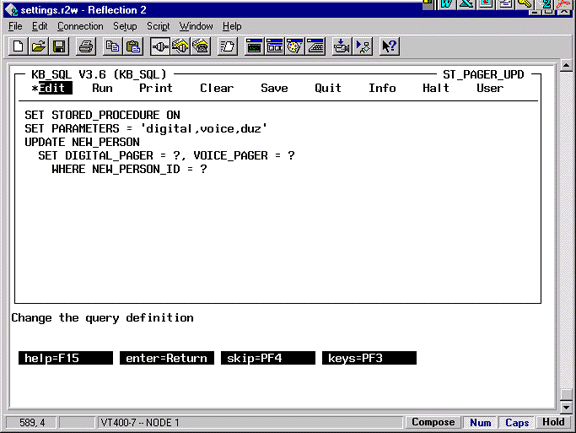Click the 'Change the query definition' hint text

coord(102,318)
